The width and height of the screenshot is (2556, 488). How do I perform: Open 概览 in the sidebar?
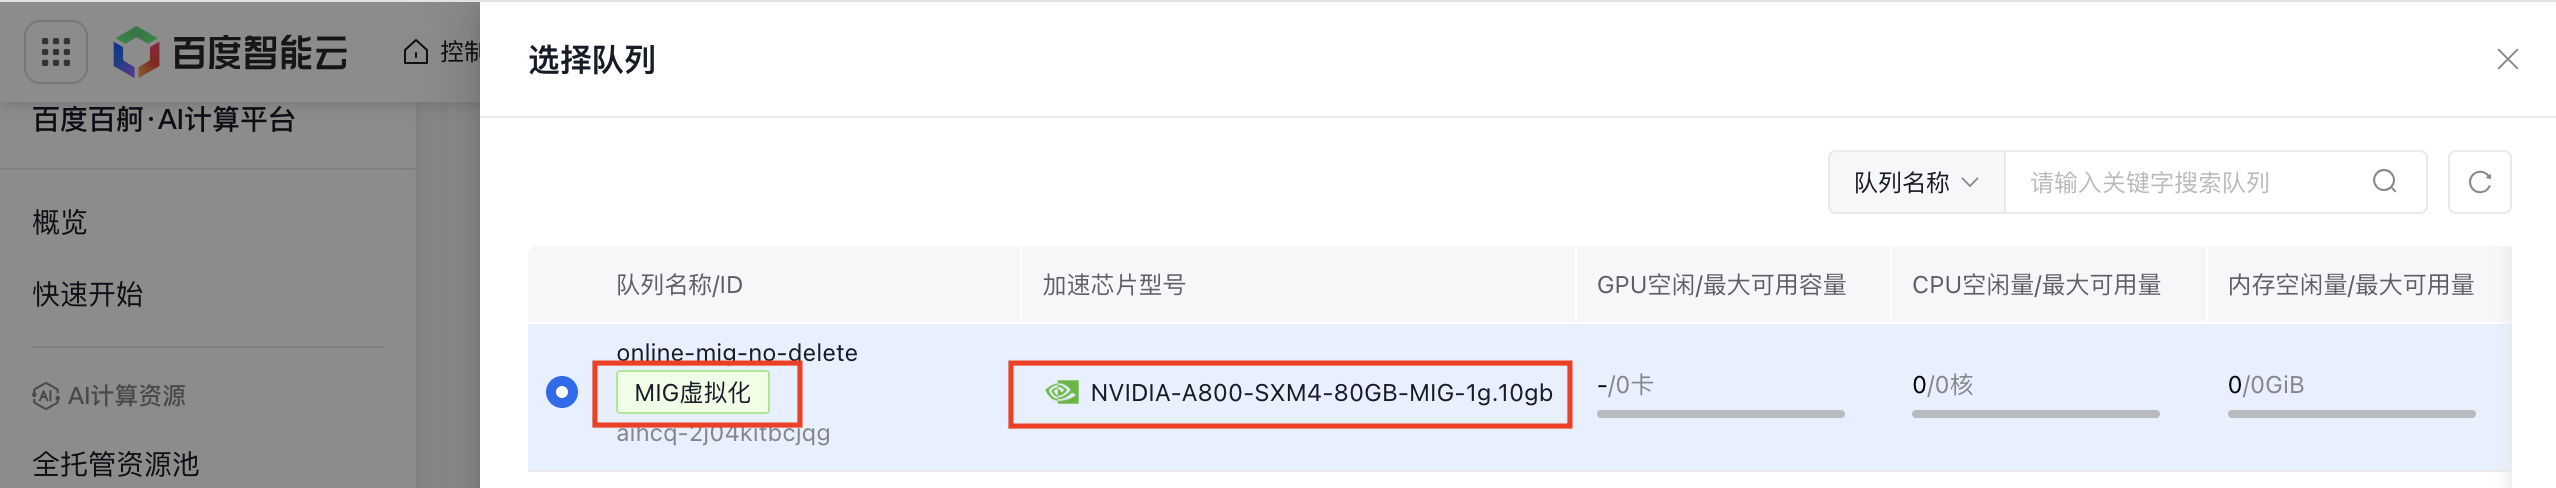pos(60,222)
